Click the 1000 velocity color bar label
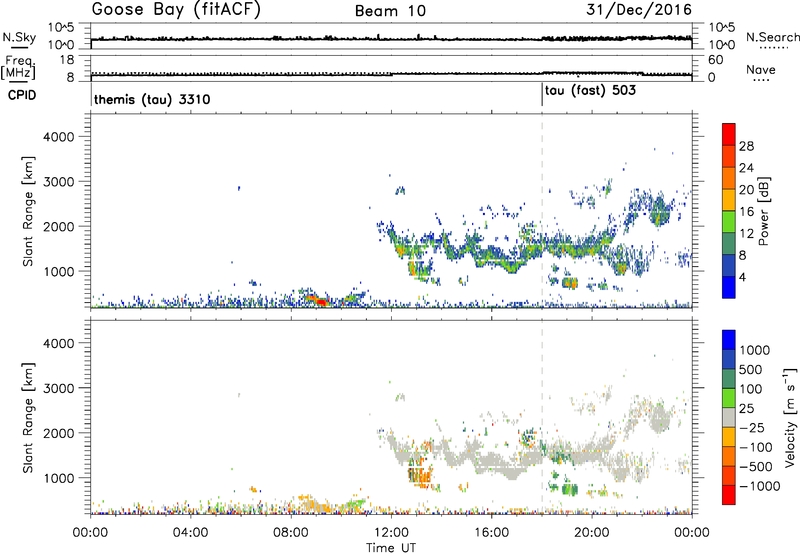 coord(754,350)
